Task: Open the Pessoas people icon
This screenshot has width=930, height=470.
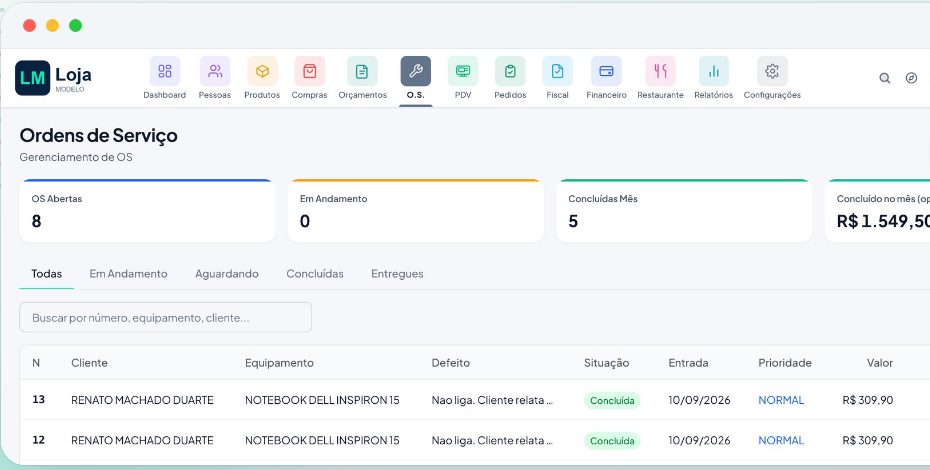Action: (215, 72)
